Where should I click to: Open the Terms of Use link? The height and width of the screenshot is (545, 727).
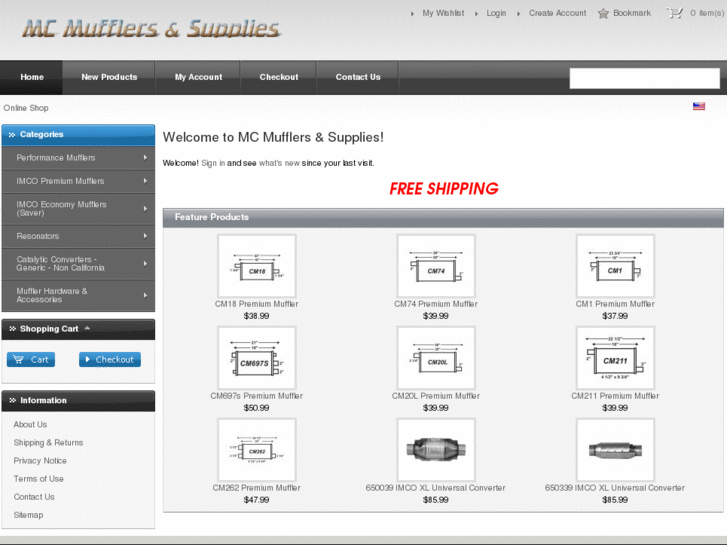(x=38, y=479)
